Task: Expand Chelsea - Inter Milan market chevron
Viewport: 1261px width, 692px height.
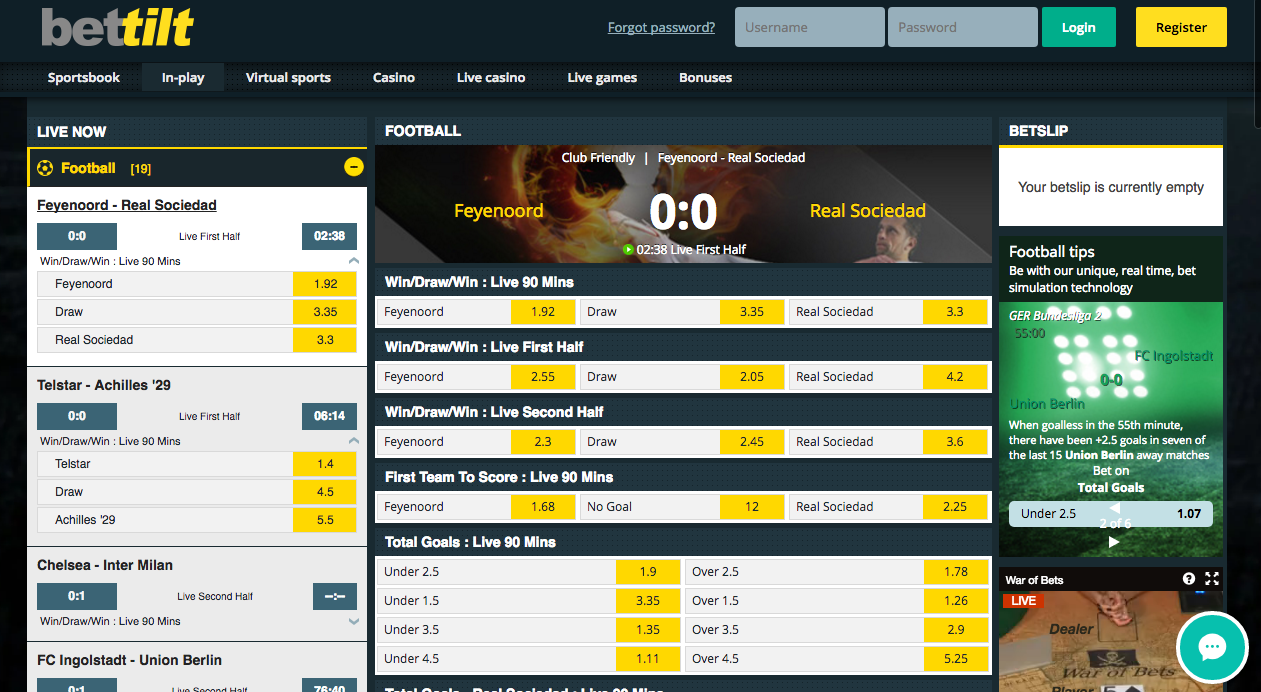Action: pos(353,621)
